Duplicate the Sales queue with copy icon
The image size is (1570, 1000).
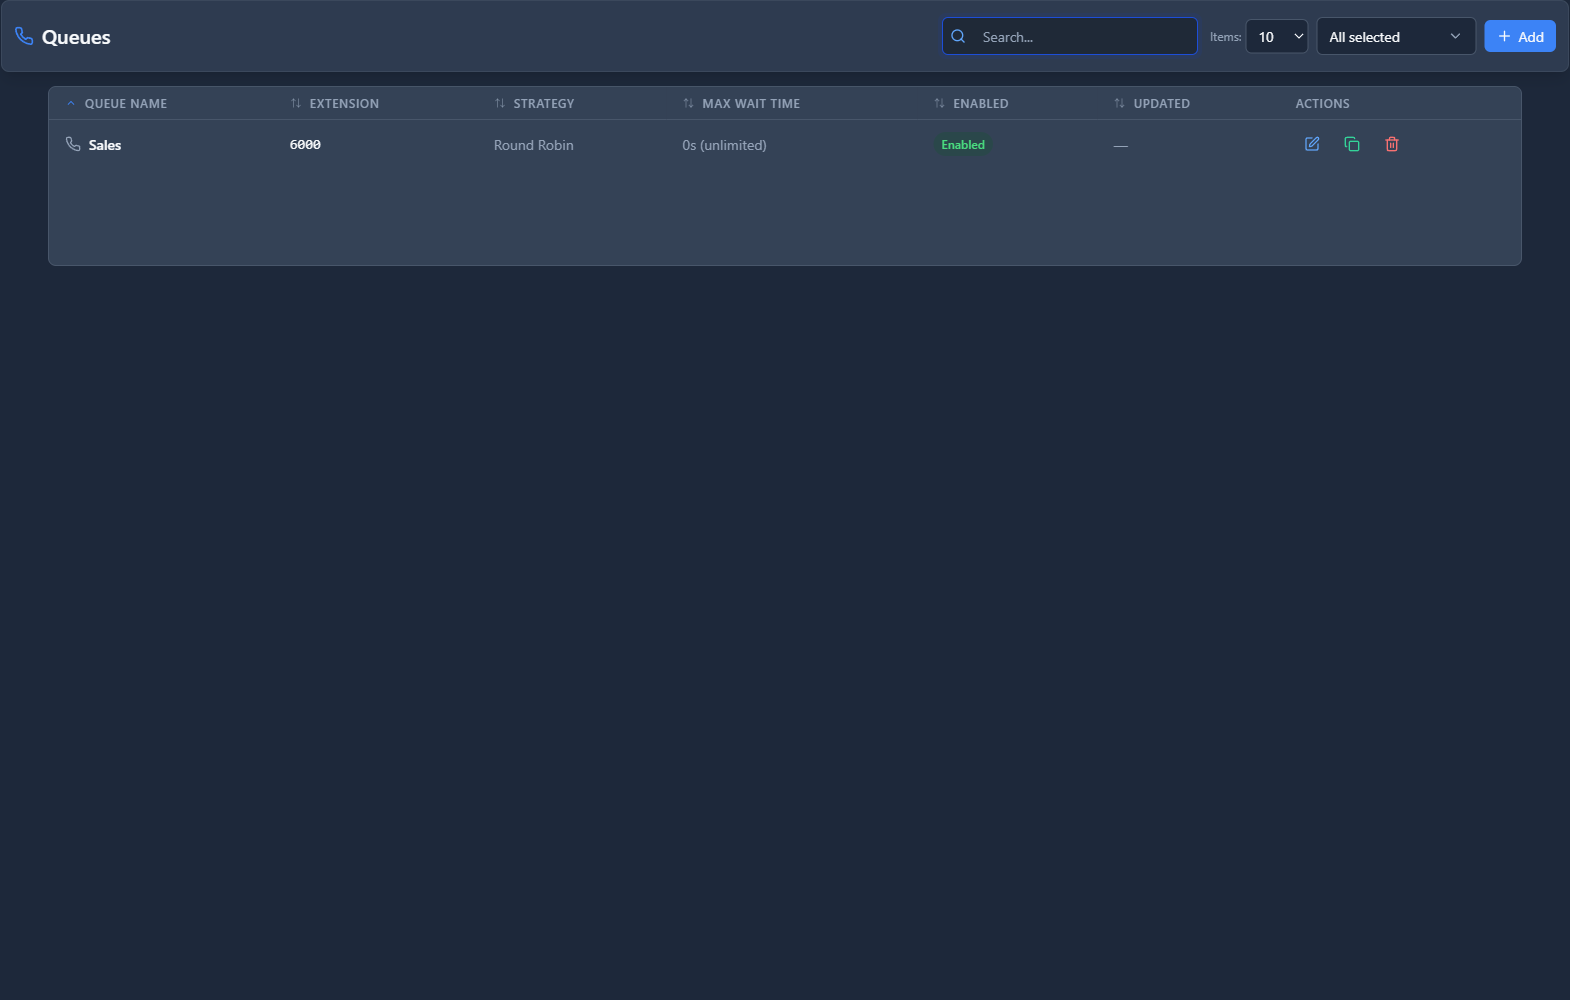[x=1352, y=144]
